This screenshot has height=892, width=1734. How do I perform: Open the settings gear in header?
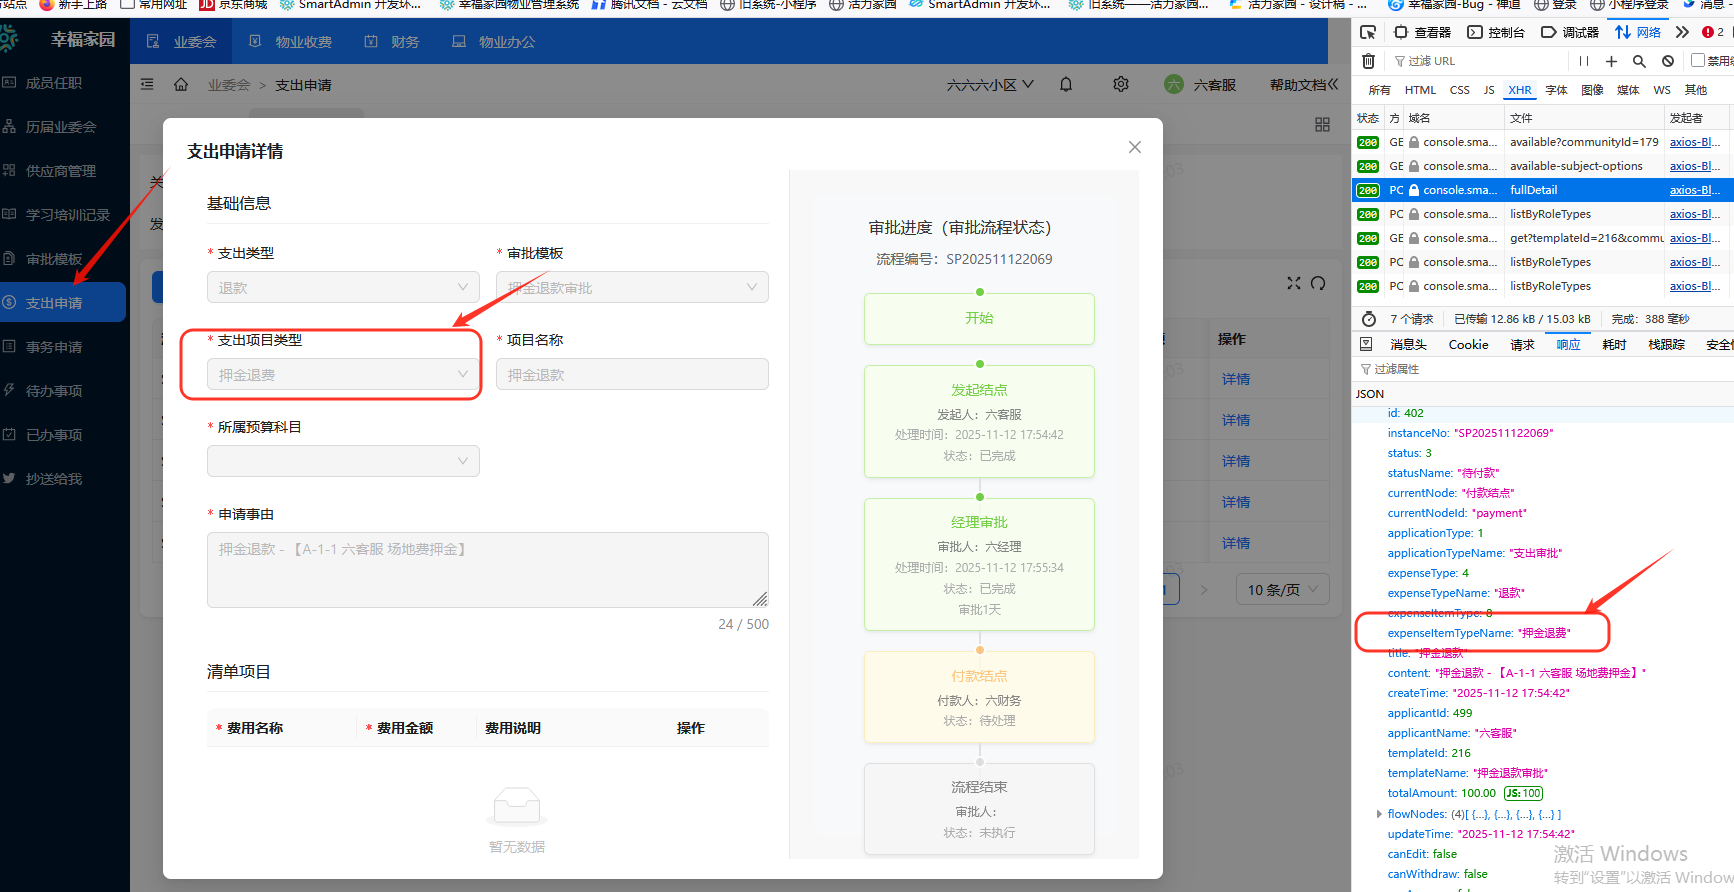(1121, 85)
